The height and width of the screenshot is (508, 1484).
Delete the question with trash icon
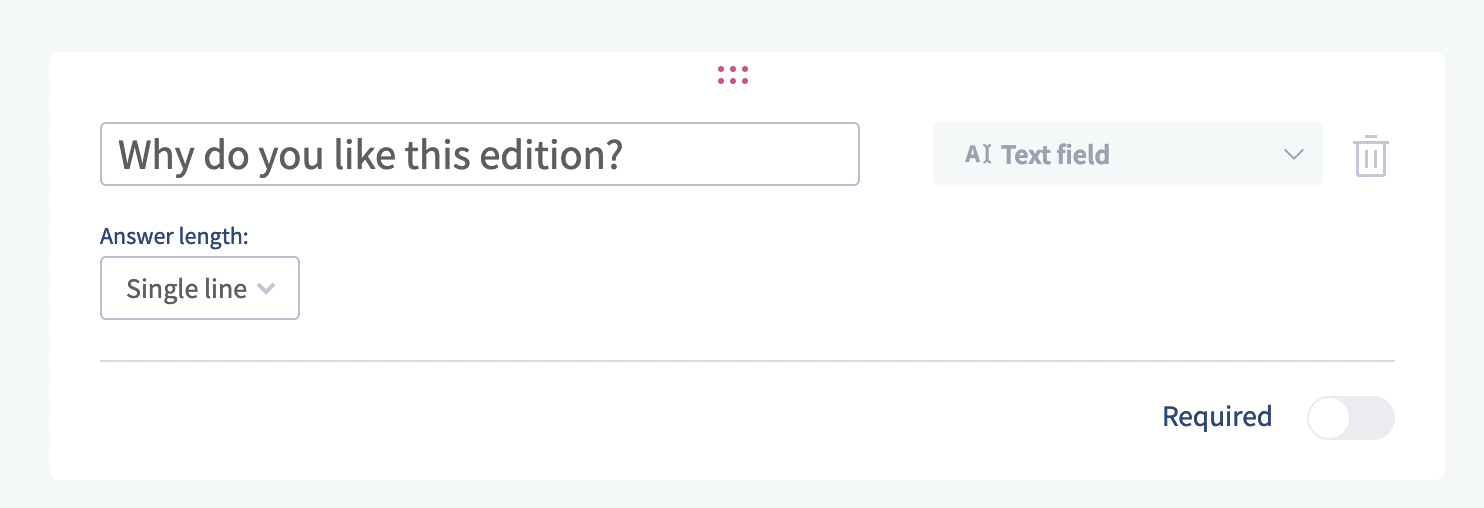1370,156
